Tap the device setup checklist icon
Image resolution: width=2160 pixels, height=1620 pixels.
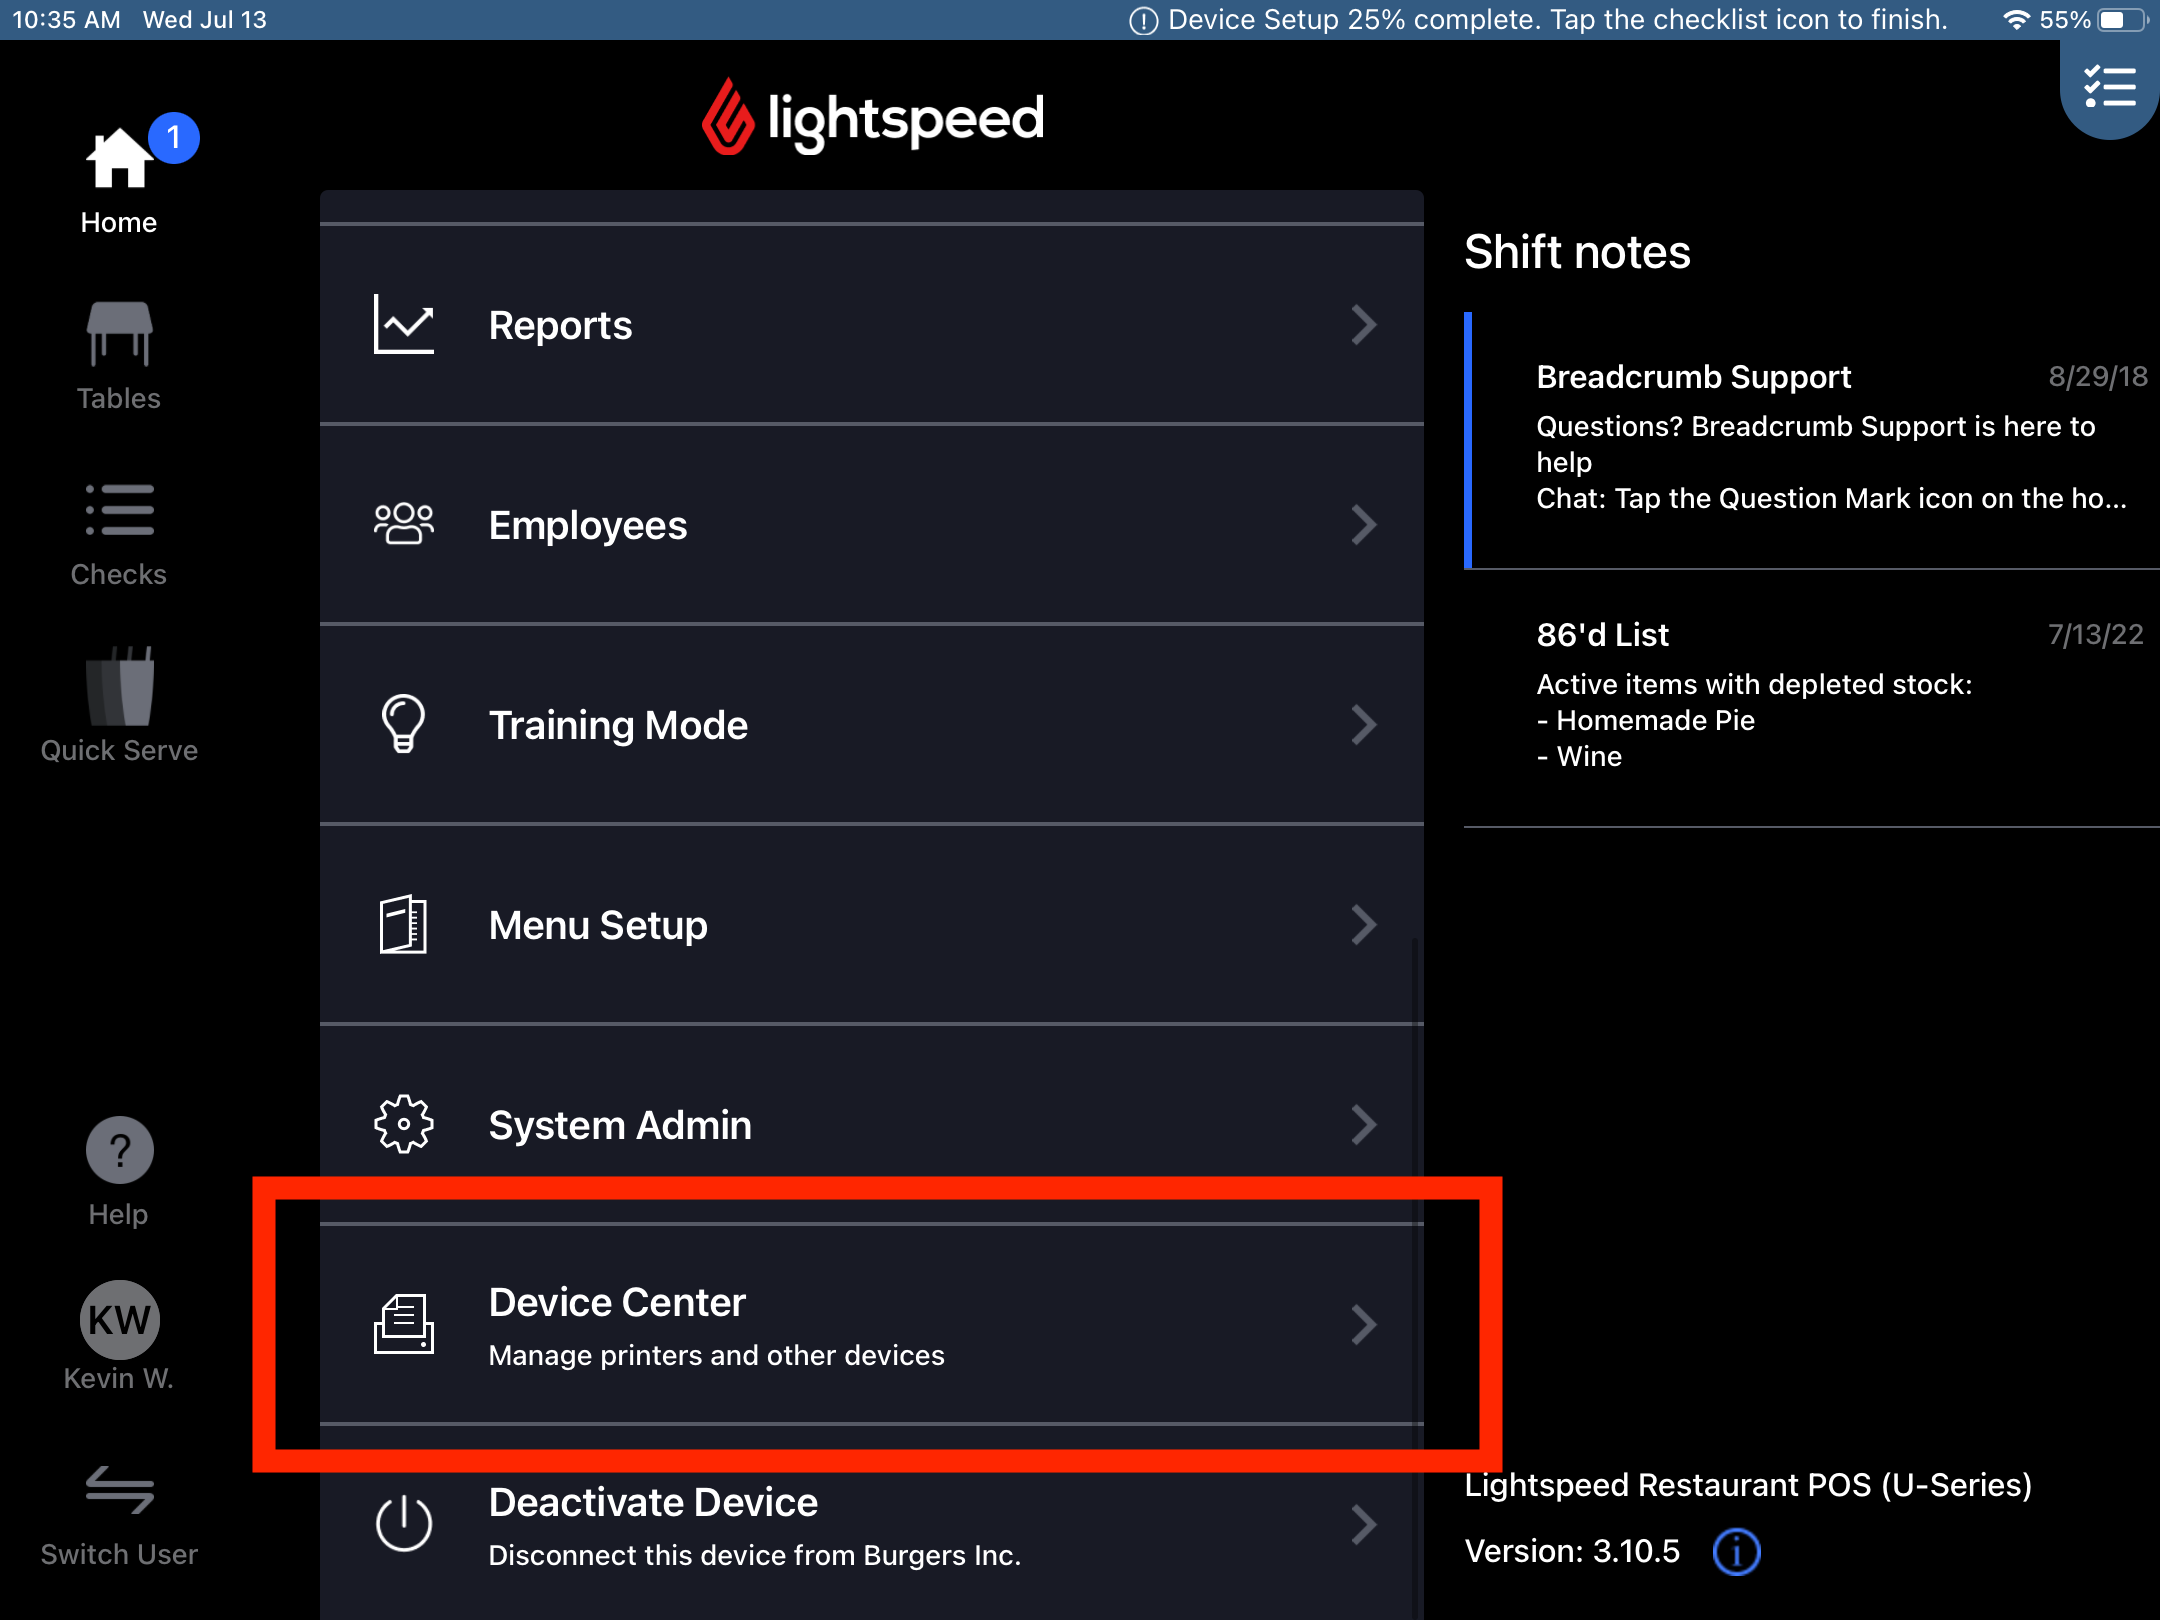[2108, 88]
